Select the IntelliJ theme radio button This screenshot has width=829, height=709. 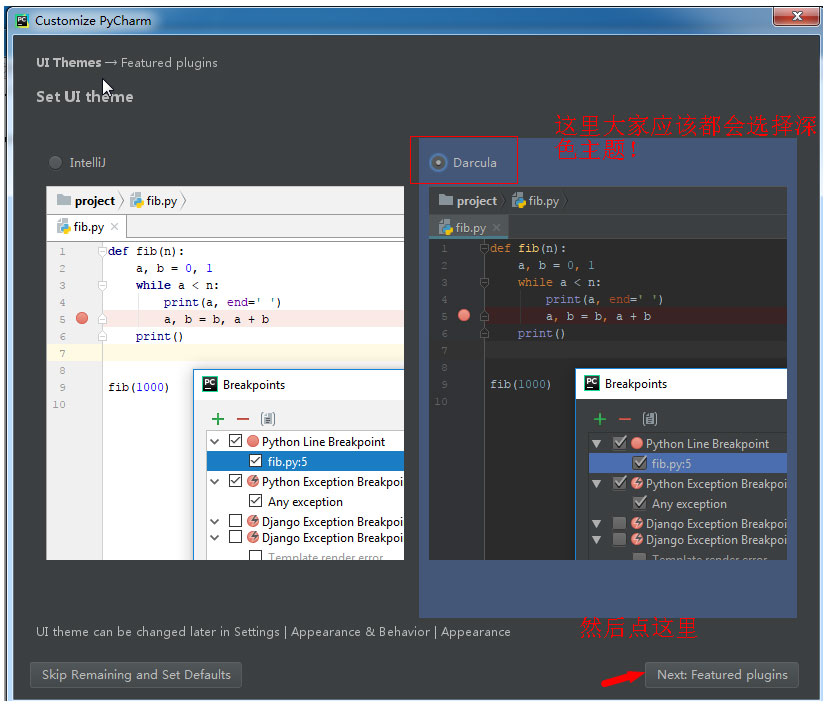click(x=55, y=162)
